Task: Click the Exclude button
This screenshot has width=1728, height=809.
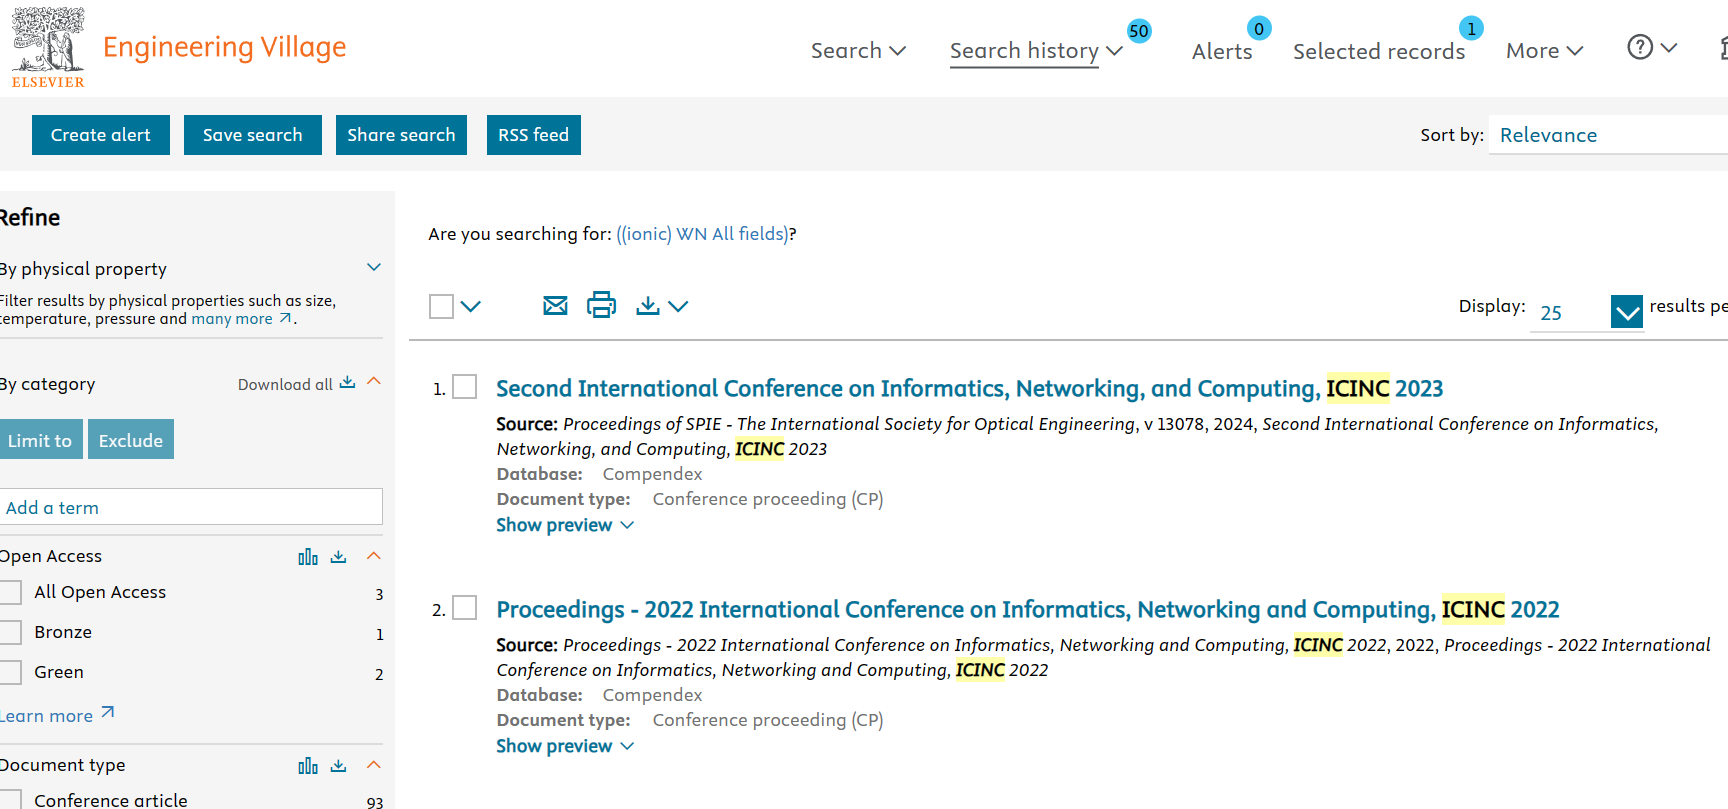Action: [x=131, y=440]
